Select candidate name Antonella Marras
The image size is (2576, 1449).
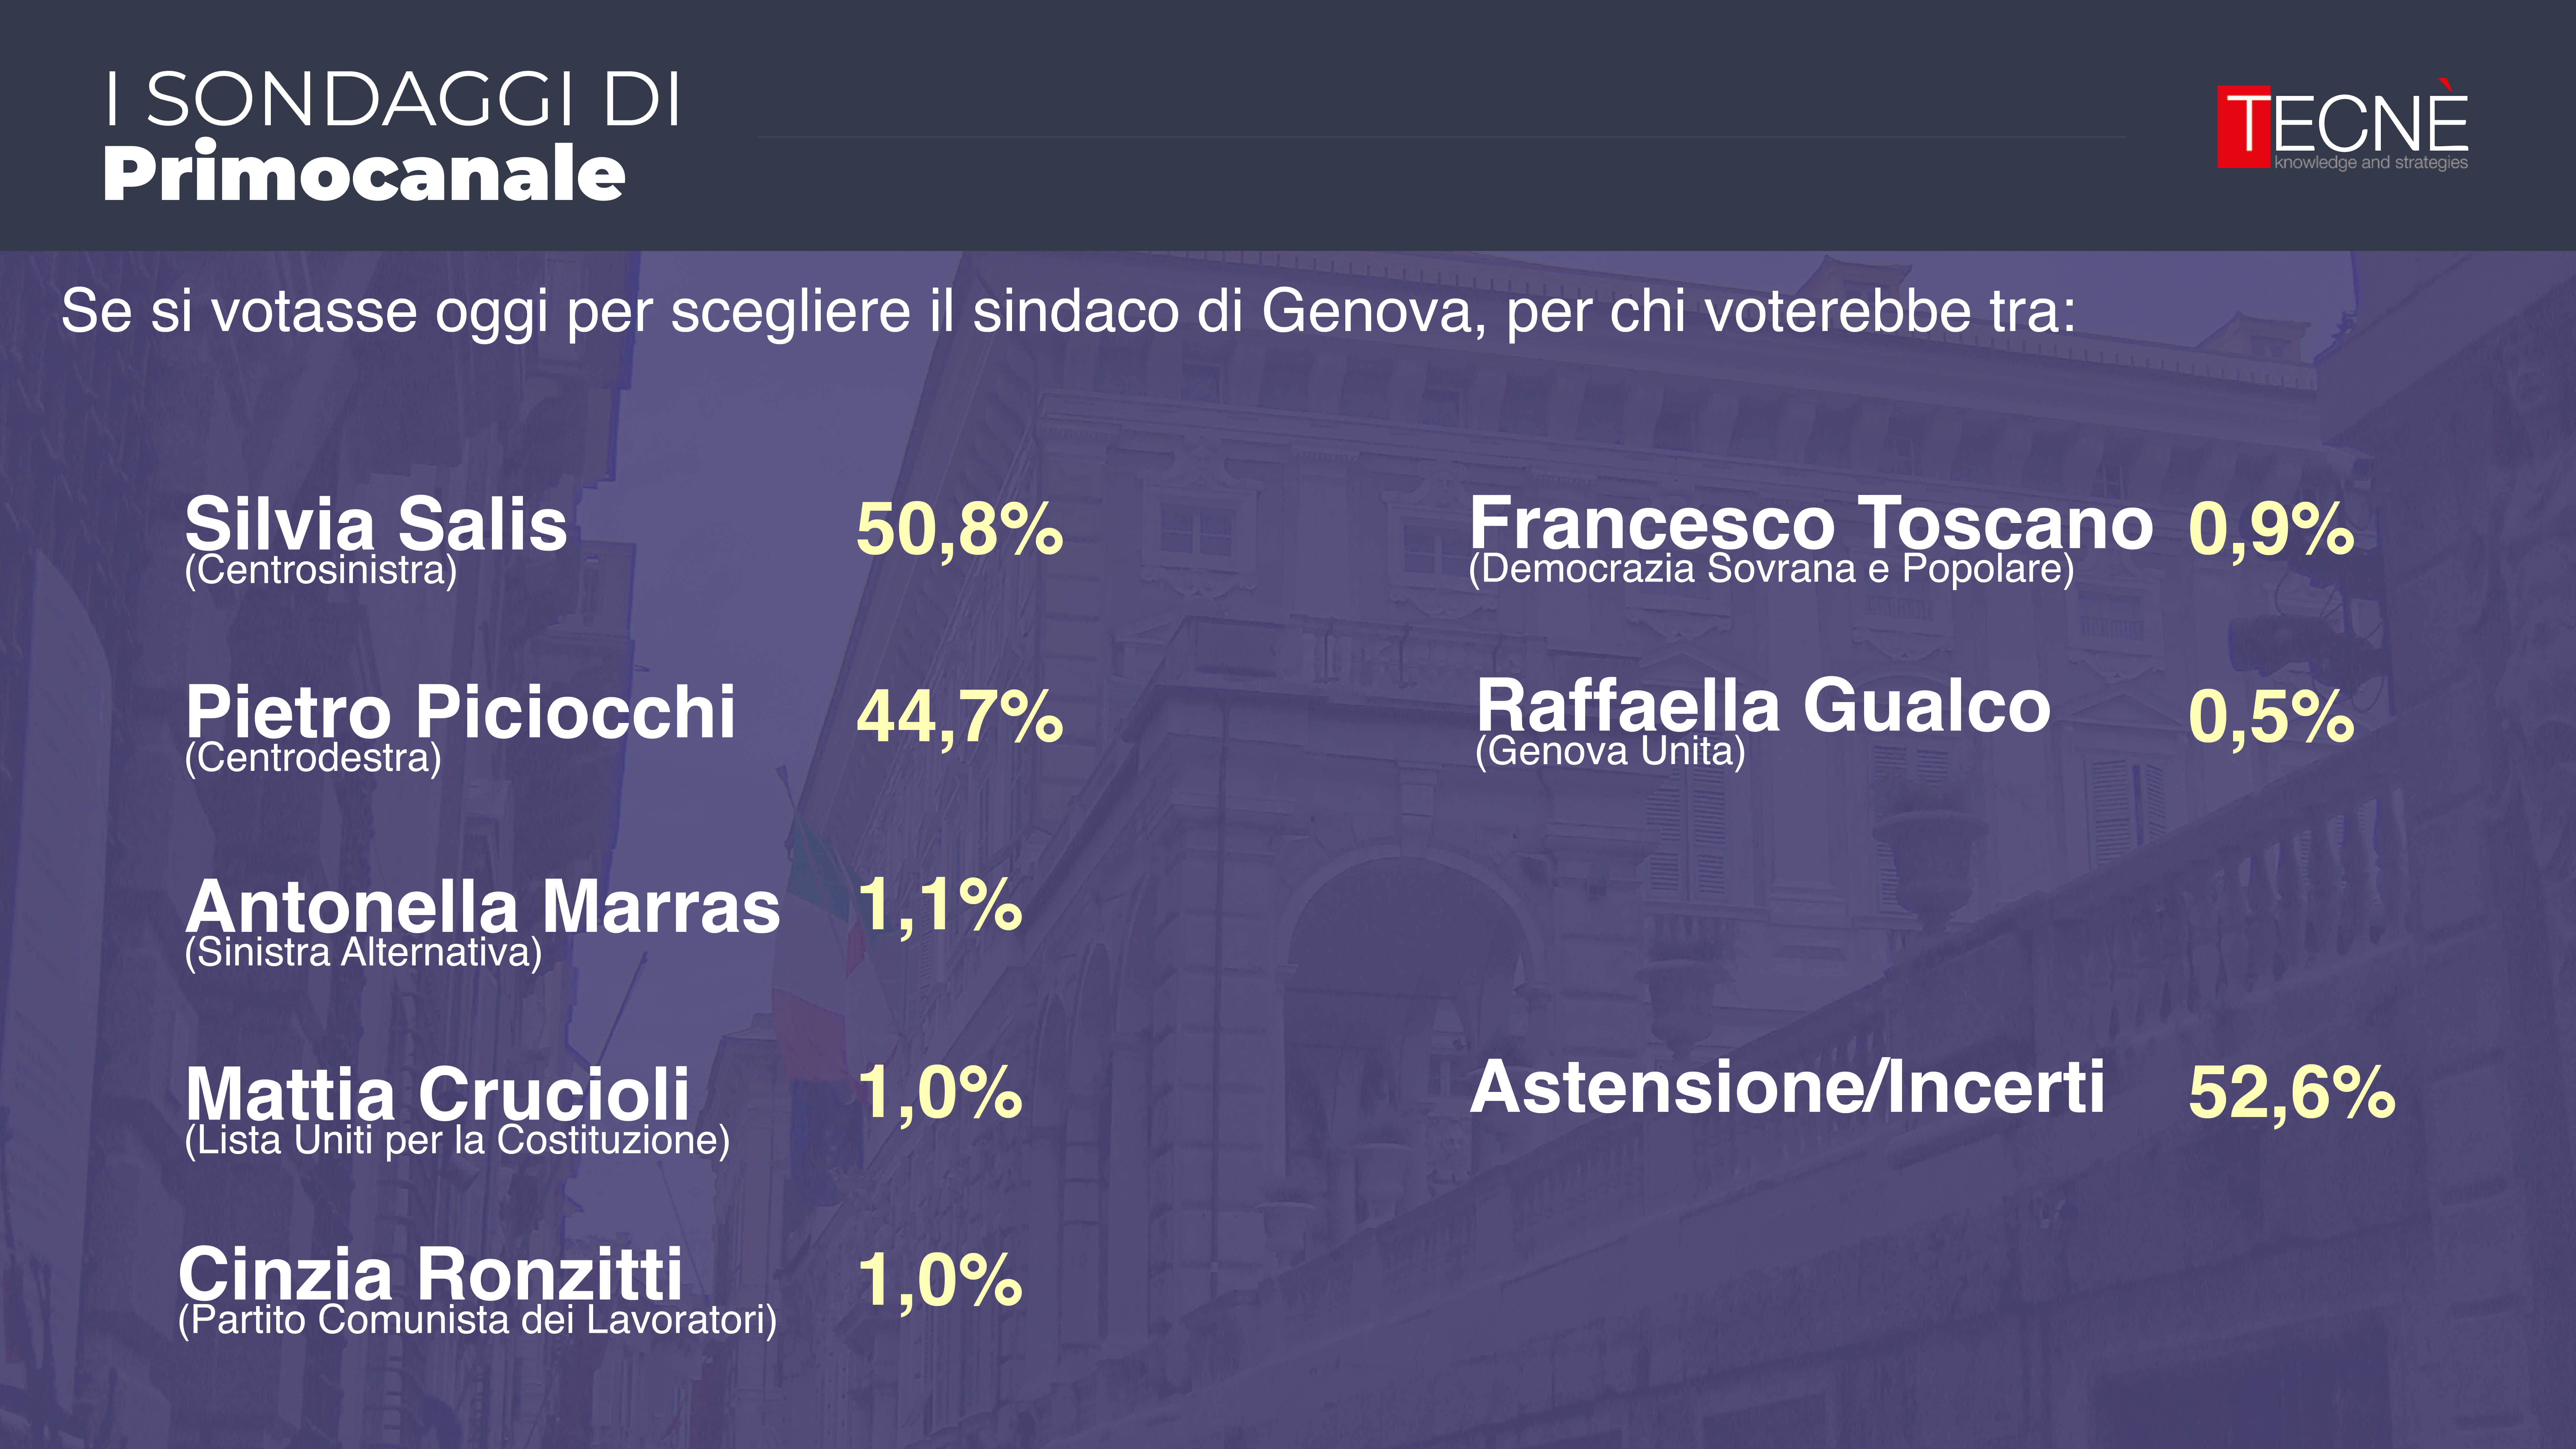[482, 906]
